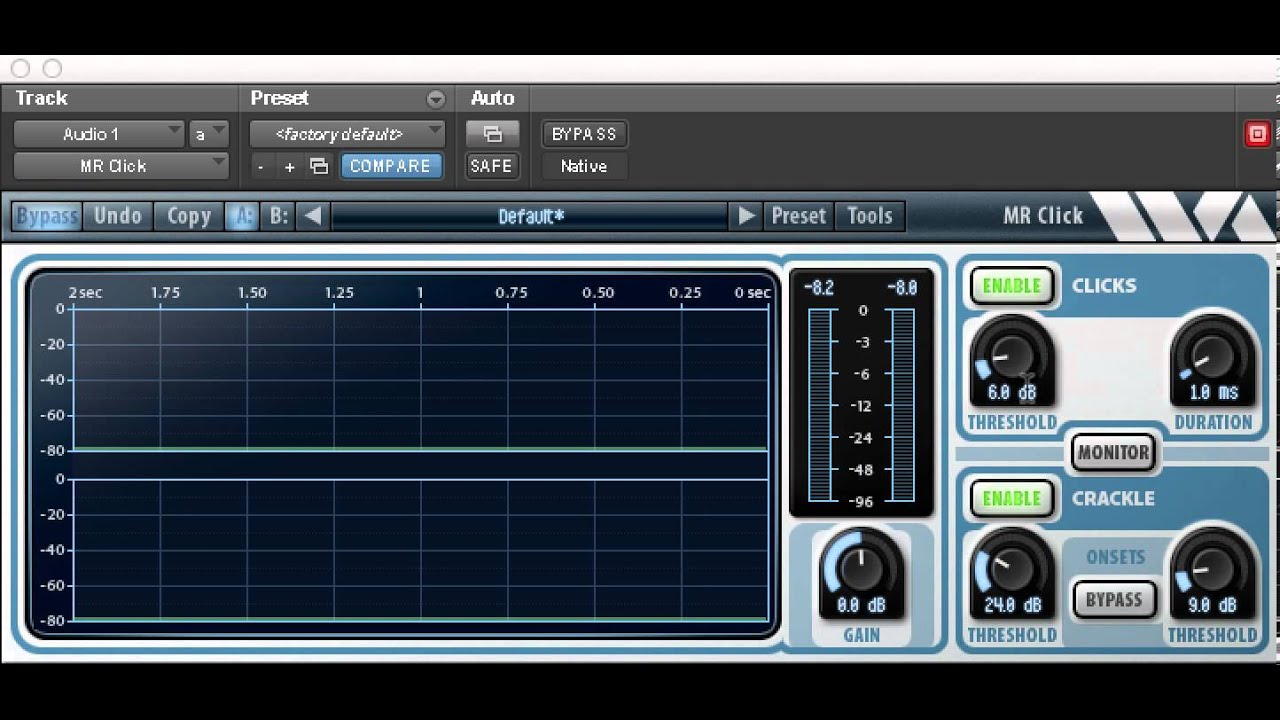Open the Tools menu
Image resolution: width=1280 pixels, height=720 pixels.
pos(870,216)
